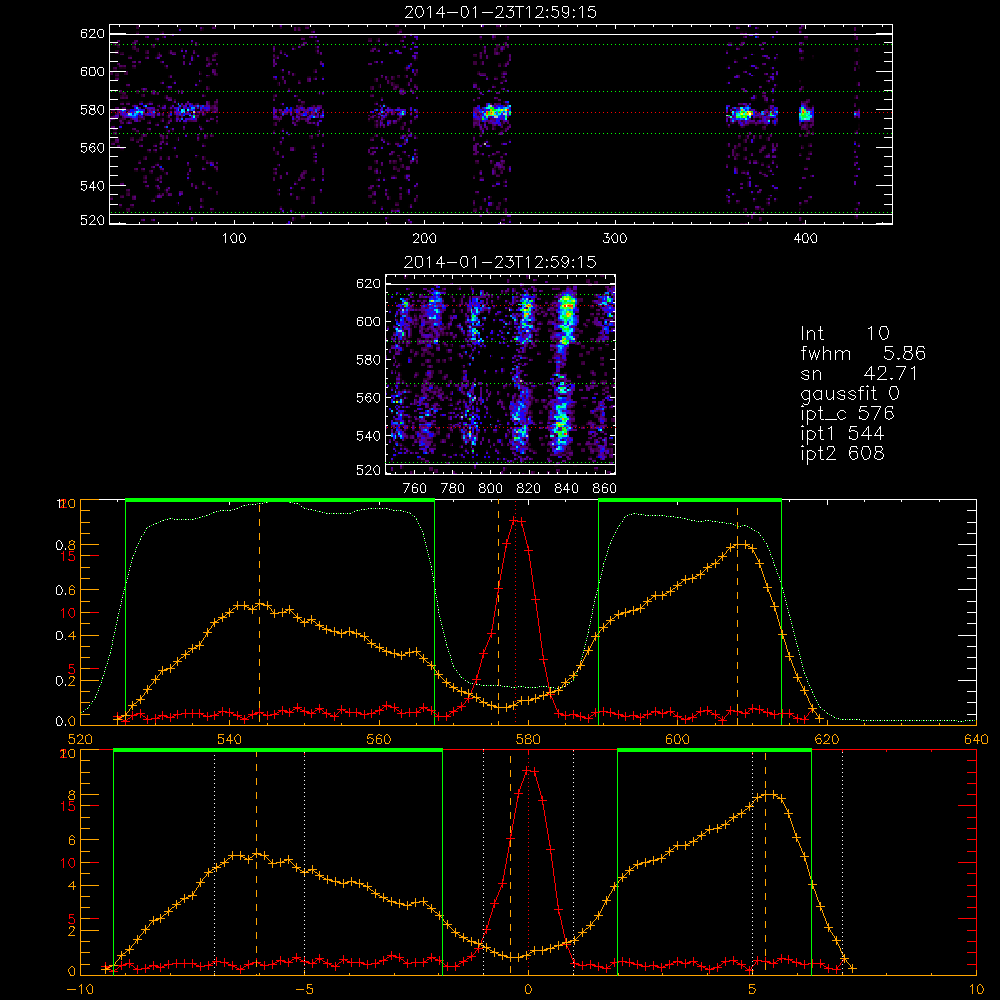Select the 'gaussfit 0' readout text
This screenshot has height=1000, width=1000.
coord(849,393)
